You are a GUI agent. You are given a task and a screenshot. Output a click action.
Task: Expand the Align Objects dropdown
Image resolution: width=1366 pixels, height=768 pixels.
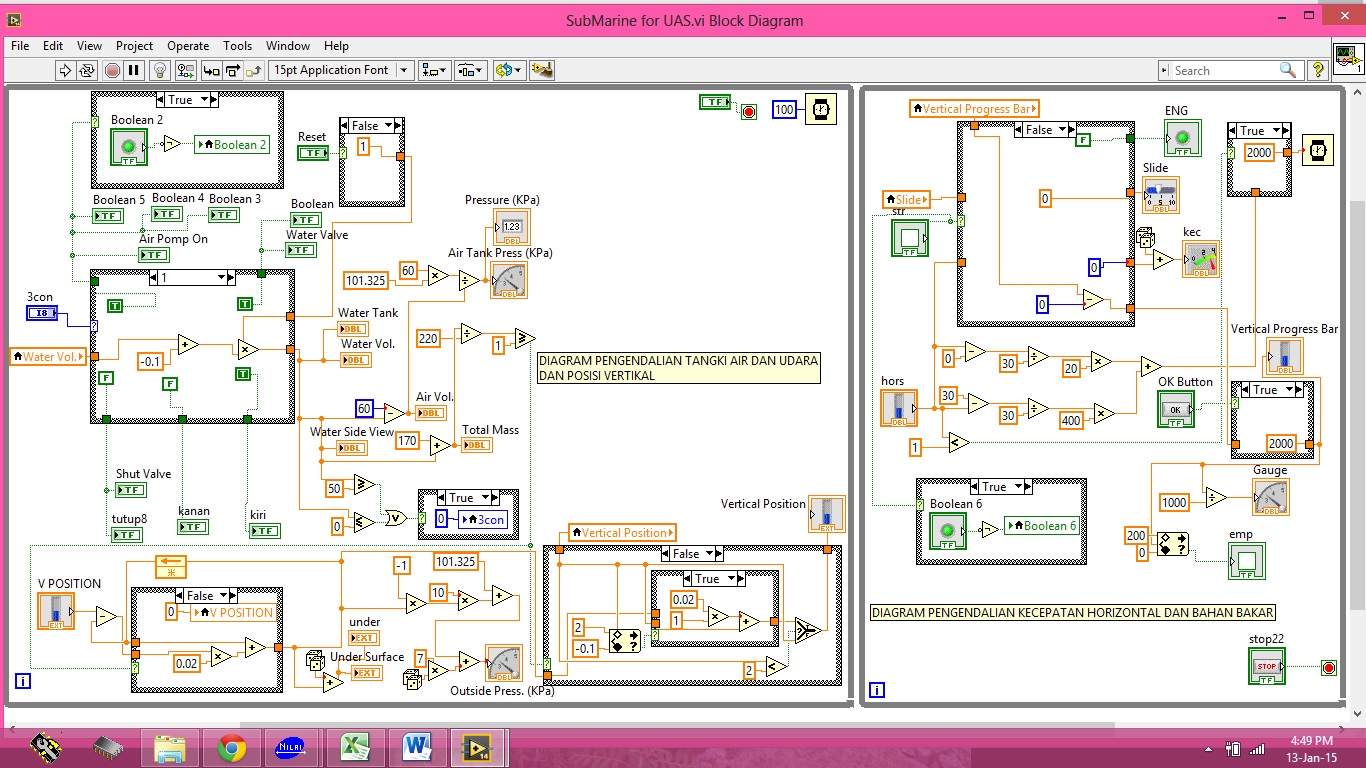point(435,70)
